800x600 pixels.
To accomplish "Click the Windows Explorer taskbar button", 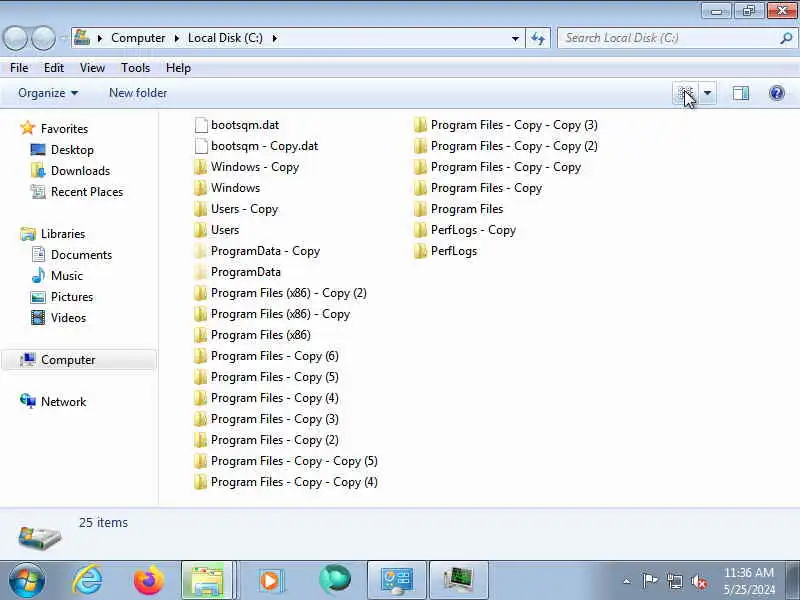I will click(208, 580).
